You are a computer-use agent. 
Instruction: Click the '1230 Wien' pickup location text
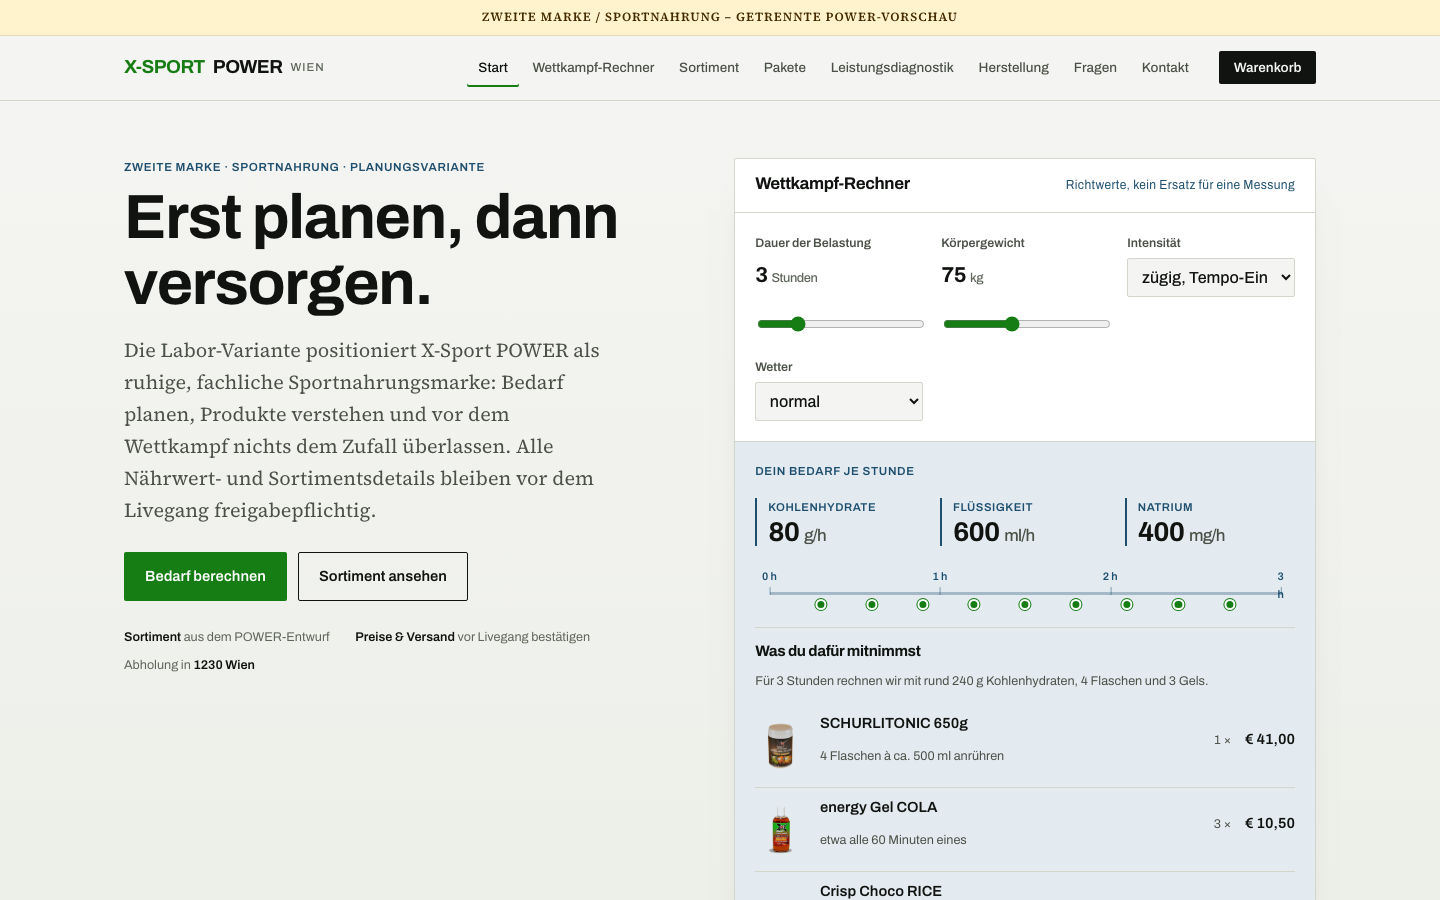224,665
